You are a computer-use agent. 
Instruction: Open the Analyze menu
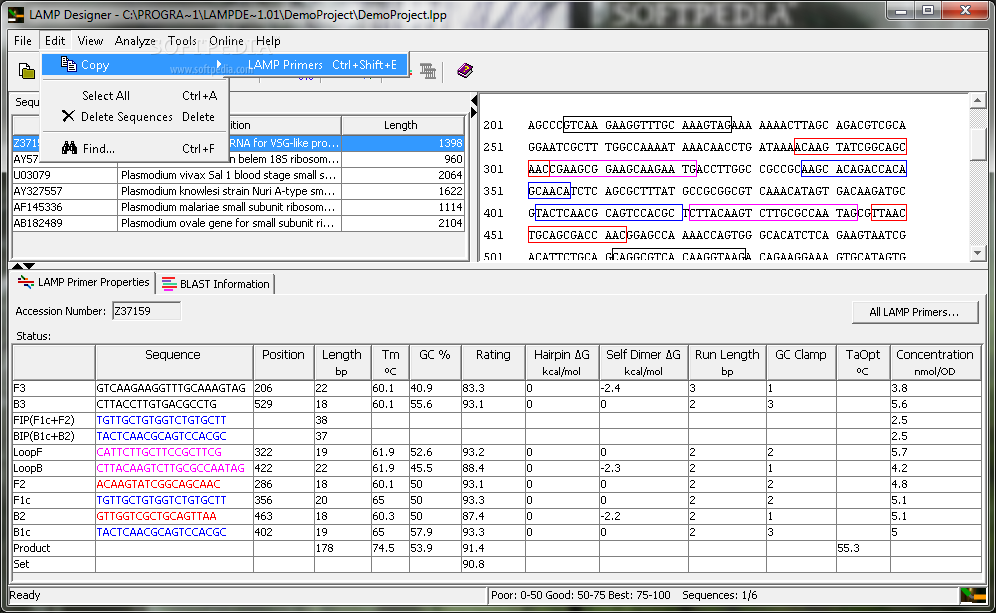click(135, 41)
